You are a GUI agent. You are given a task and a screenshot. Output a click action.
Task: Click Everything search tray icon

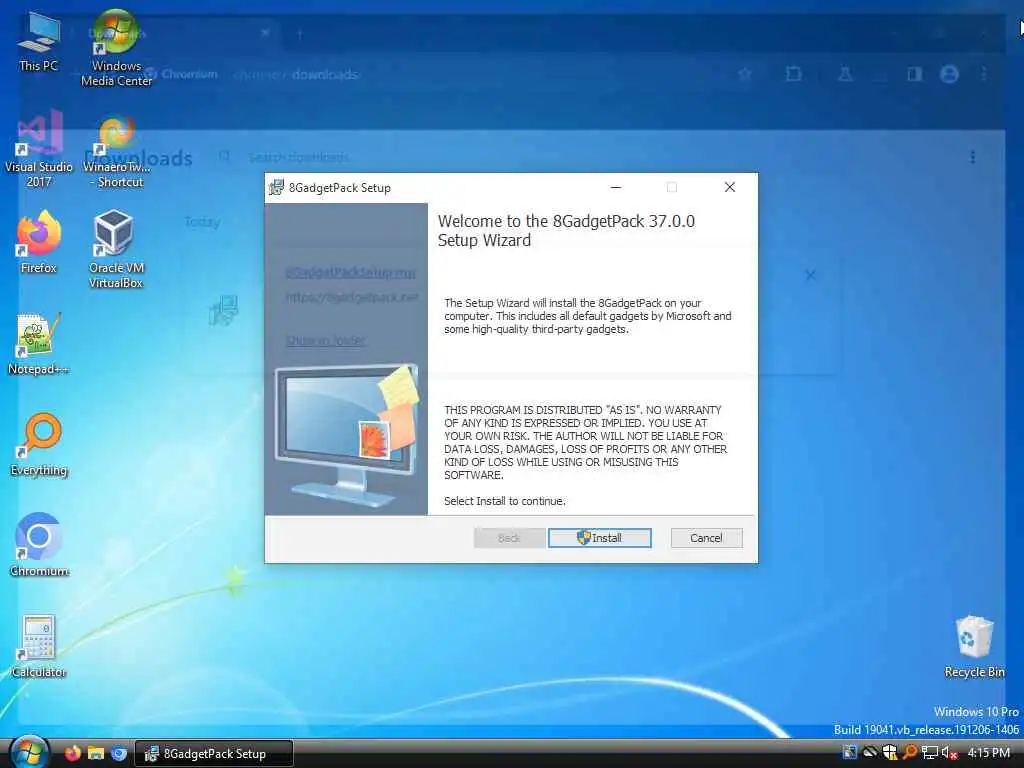[x=910, y=753]
